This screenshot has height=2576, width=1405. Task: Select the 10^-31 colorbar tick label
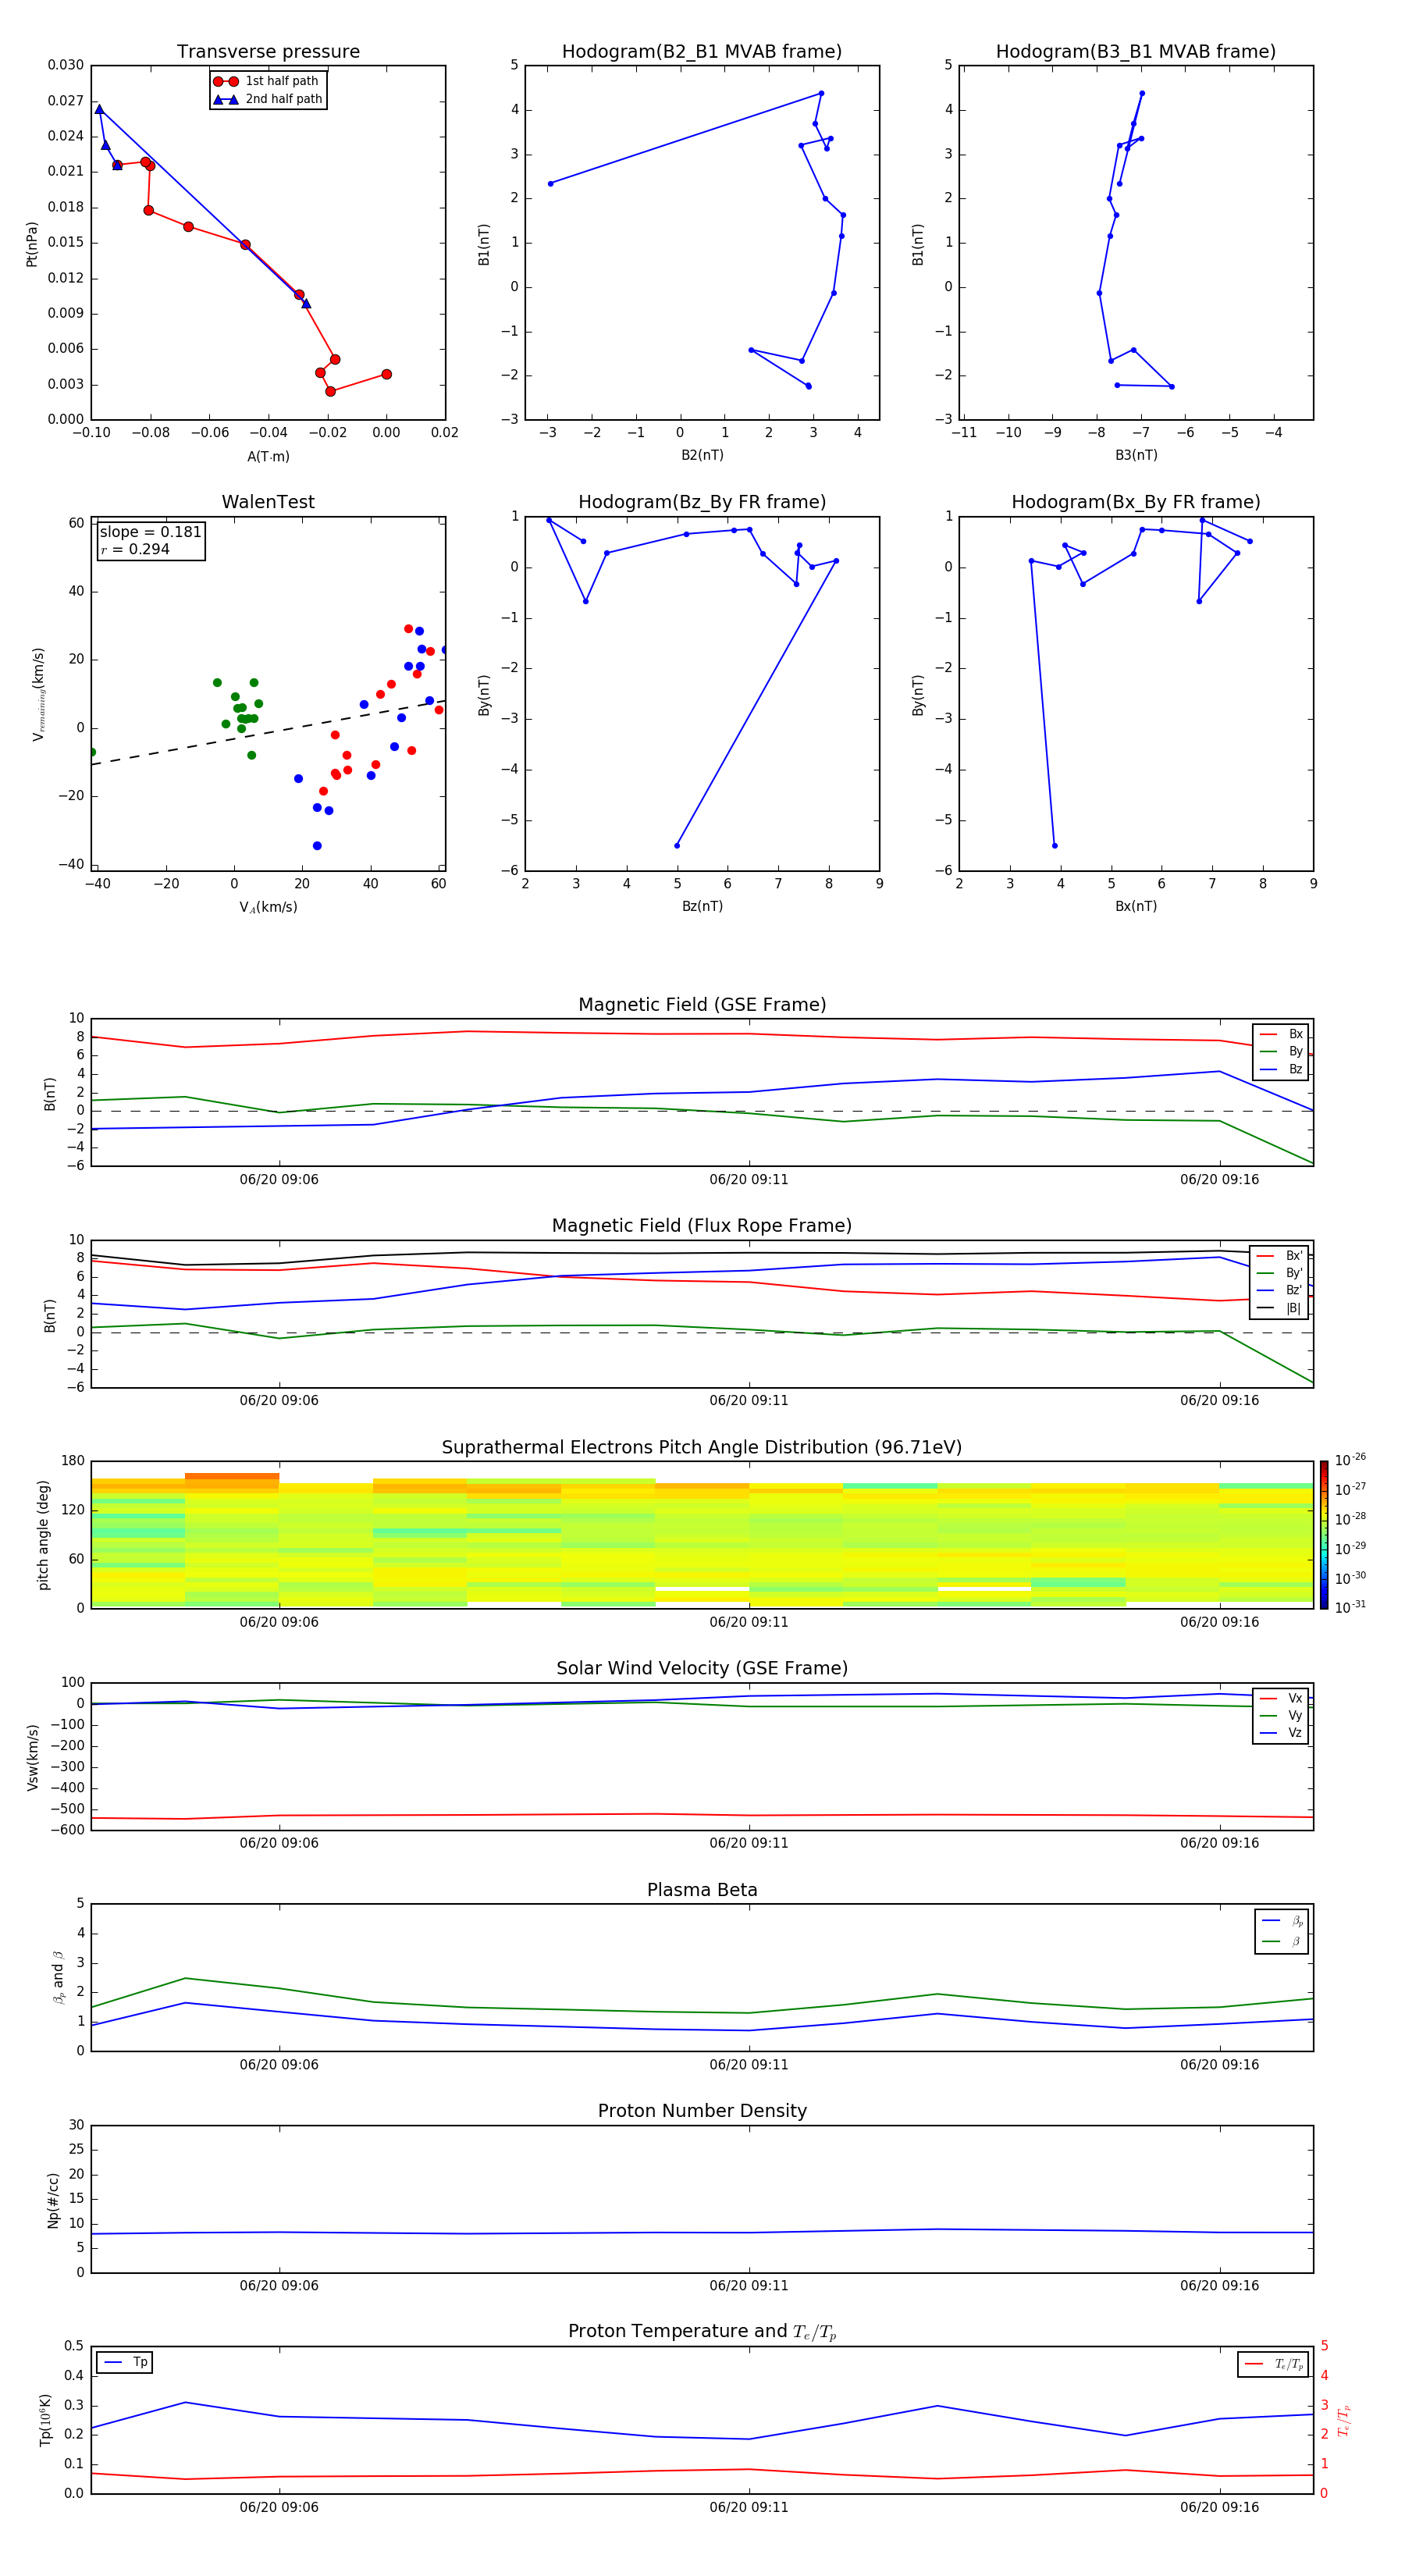[x=1350, y=1607]
